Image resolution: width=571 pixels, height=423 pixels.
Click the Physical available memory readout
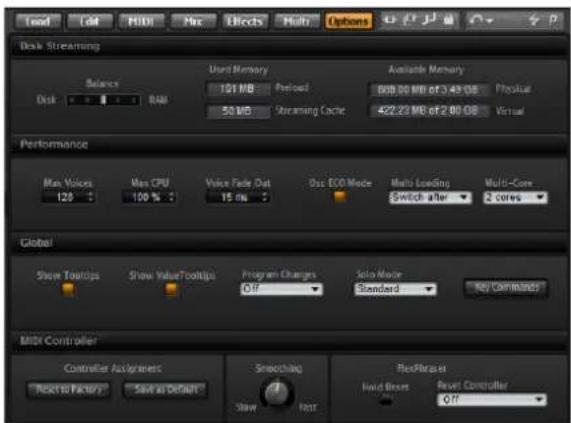pyautogui.click(x=428, y=90)
